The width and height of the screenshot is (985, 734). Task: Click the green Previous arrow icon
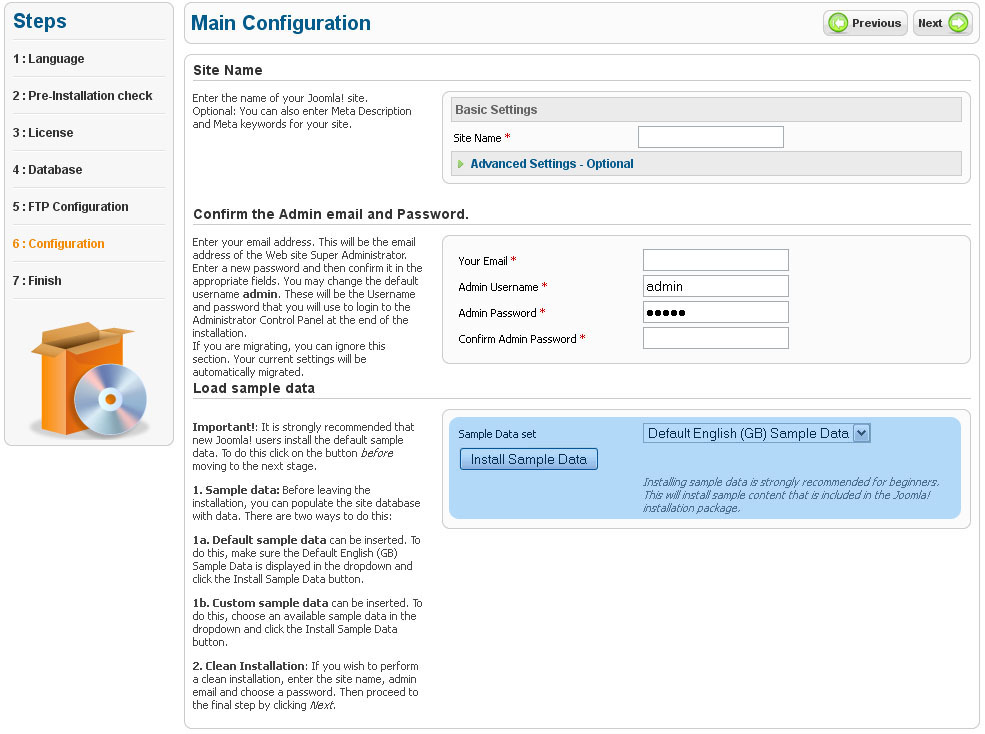point(838,23)
